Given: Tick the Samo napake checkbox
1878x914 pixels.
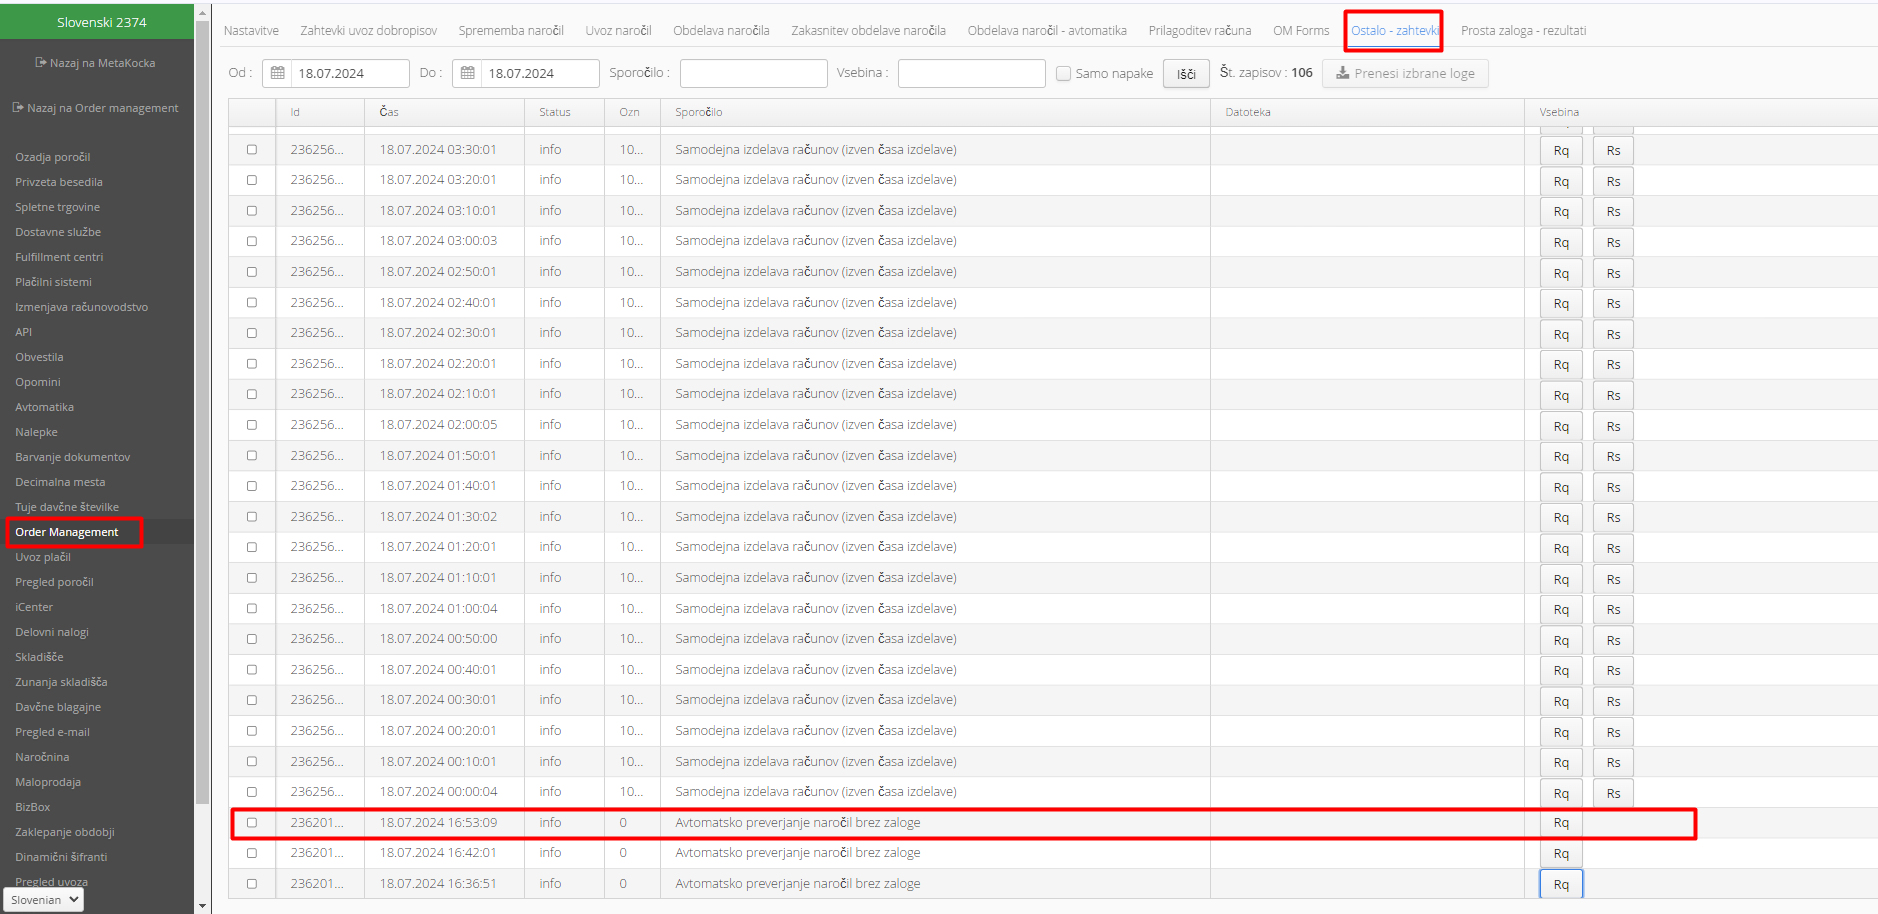Looking at the screenshot, I should pos(1064,73).
